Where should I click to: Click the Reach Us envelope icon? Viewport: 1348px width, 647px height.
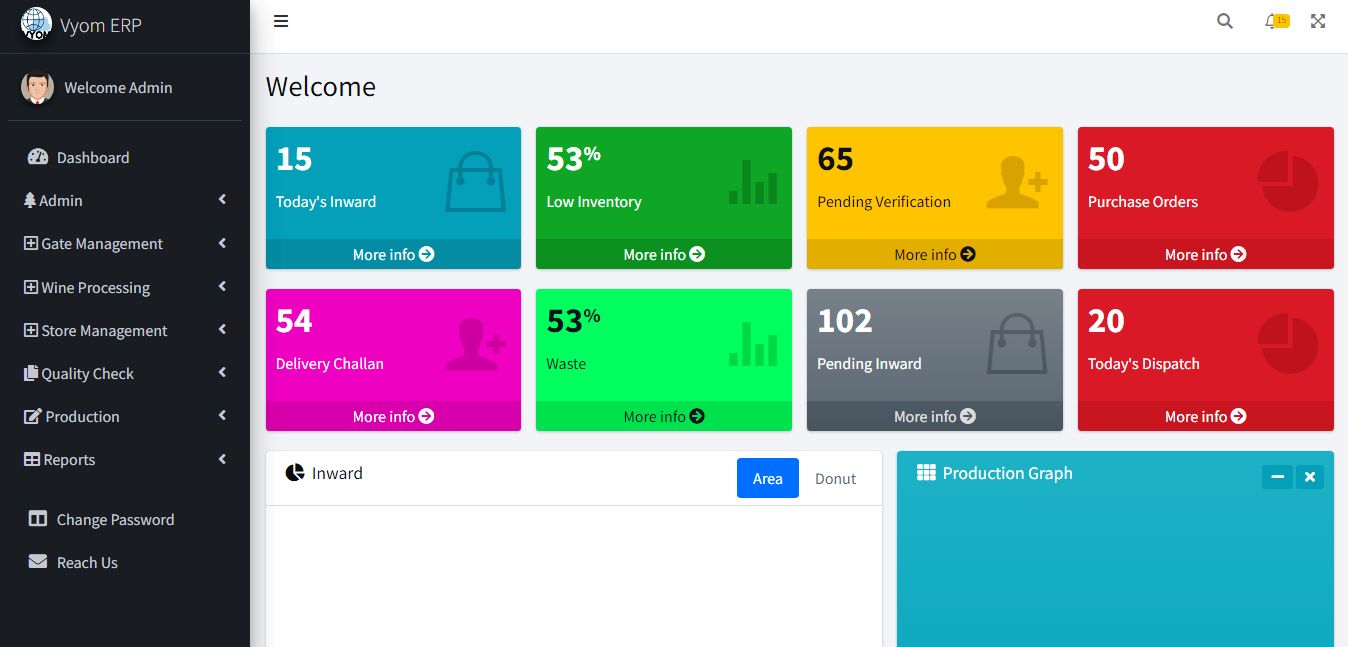click(38, 562)
